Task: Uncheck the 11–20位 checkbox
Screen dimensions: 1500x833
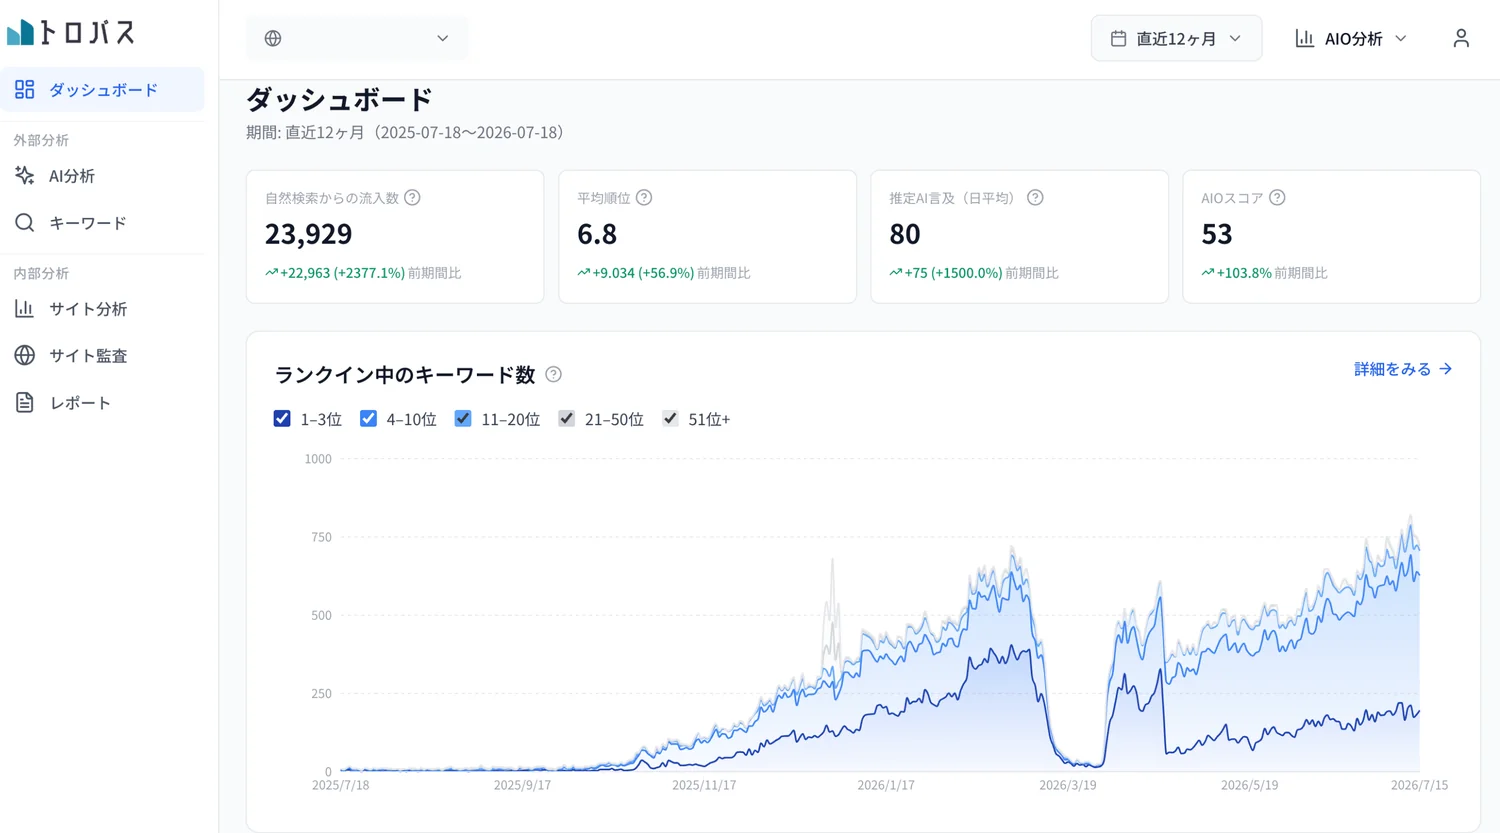Action: (462, 418)
